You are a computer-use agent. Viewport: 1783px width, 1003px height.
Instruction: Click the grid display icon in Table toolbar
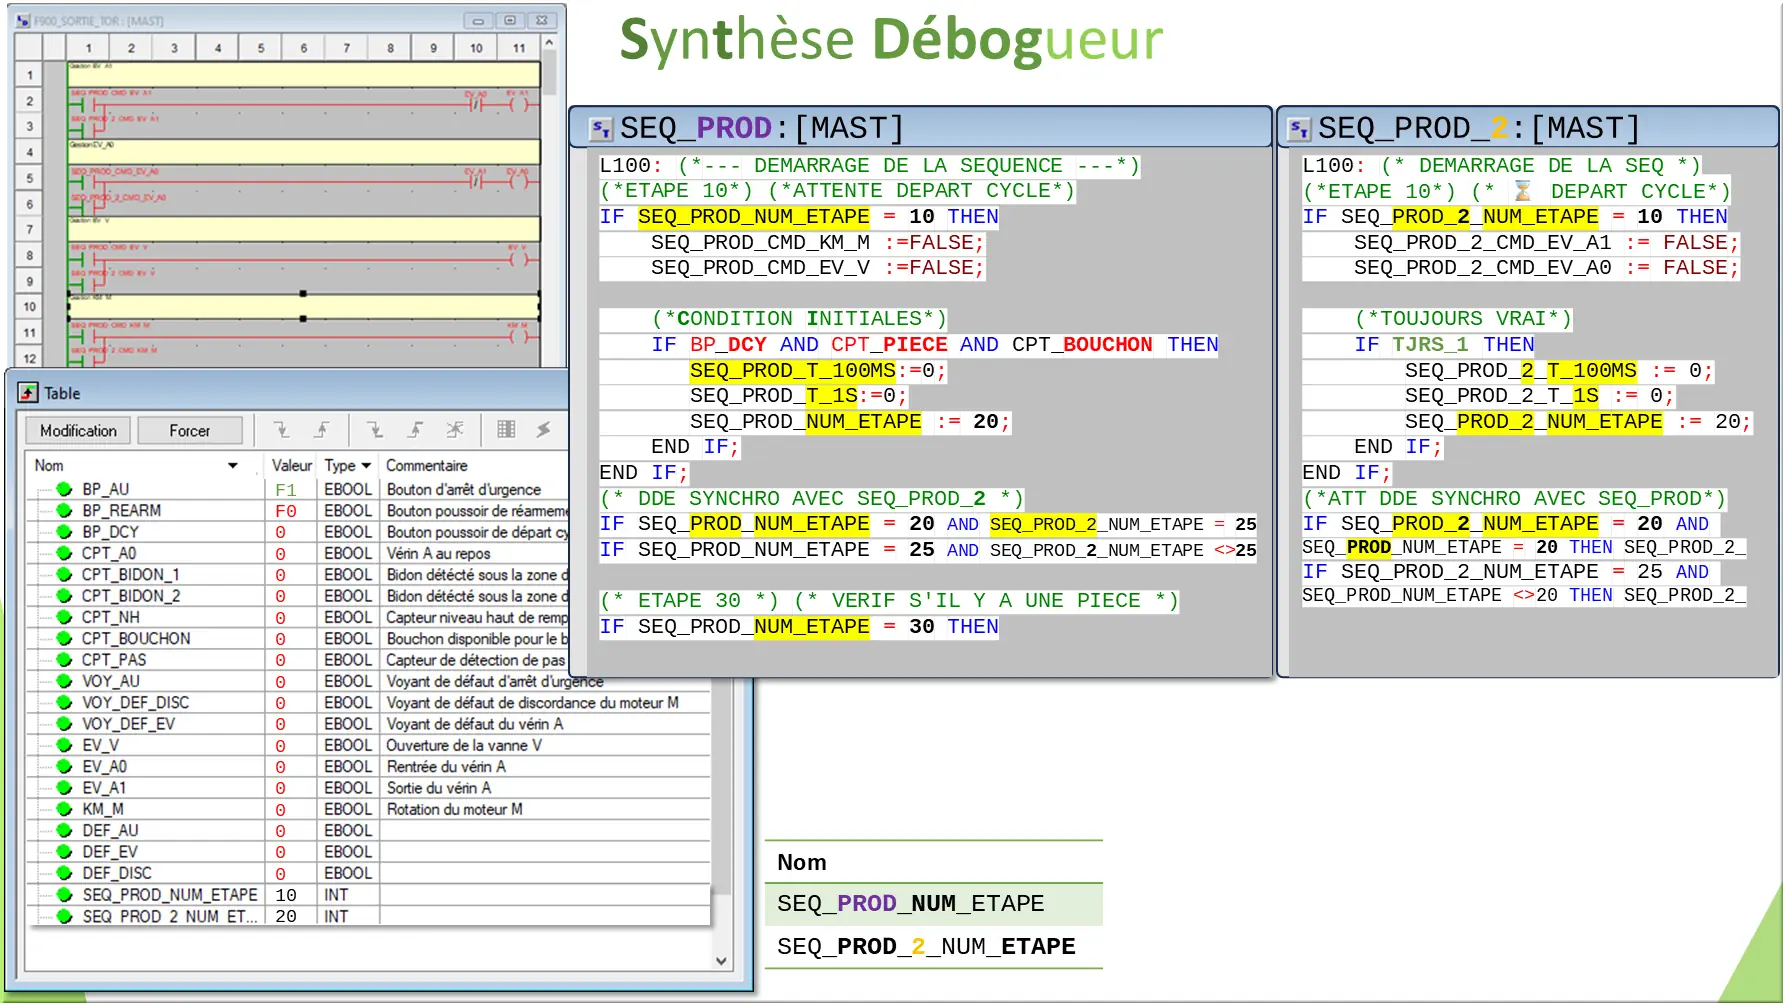(x=506, y=430)
